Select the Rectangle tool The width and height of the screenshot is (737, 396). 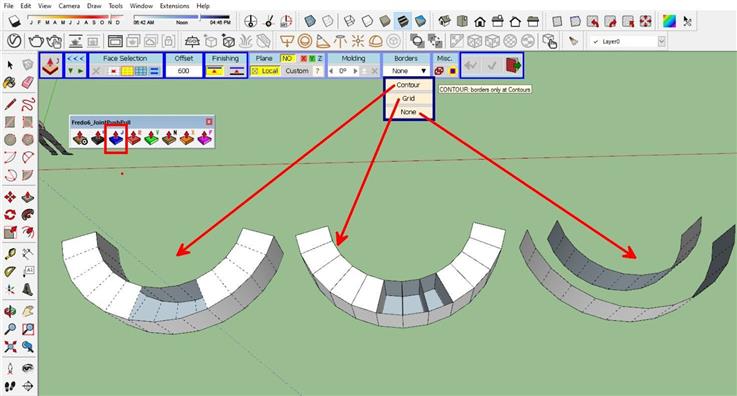[10, 122]
